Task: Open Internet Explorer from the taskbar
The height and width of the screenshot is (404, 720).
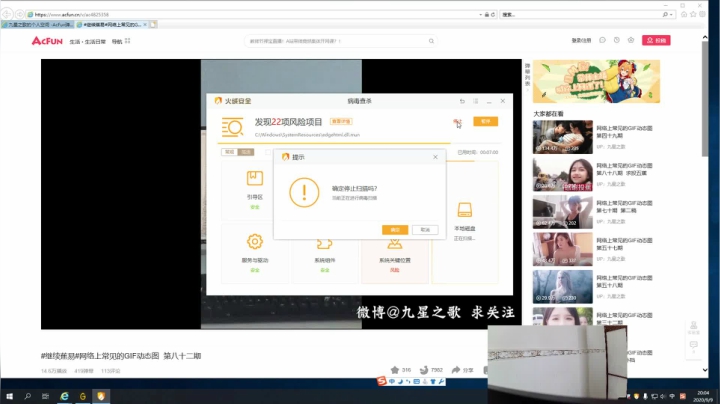Action: point(64,396)
